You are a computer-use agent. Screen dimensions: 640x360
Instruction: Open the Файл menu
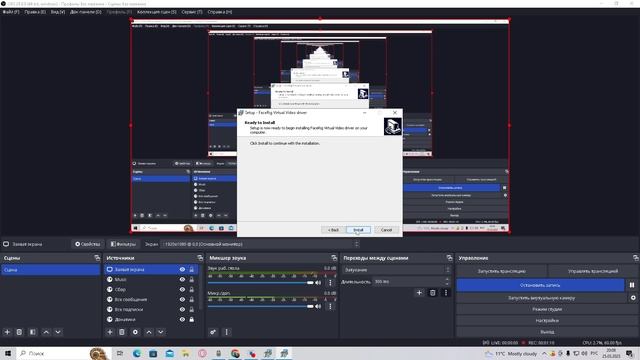(x=11, y=12)
